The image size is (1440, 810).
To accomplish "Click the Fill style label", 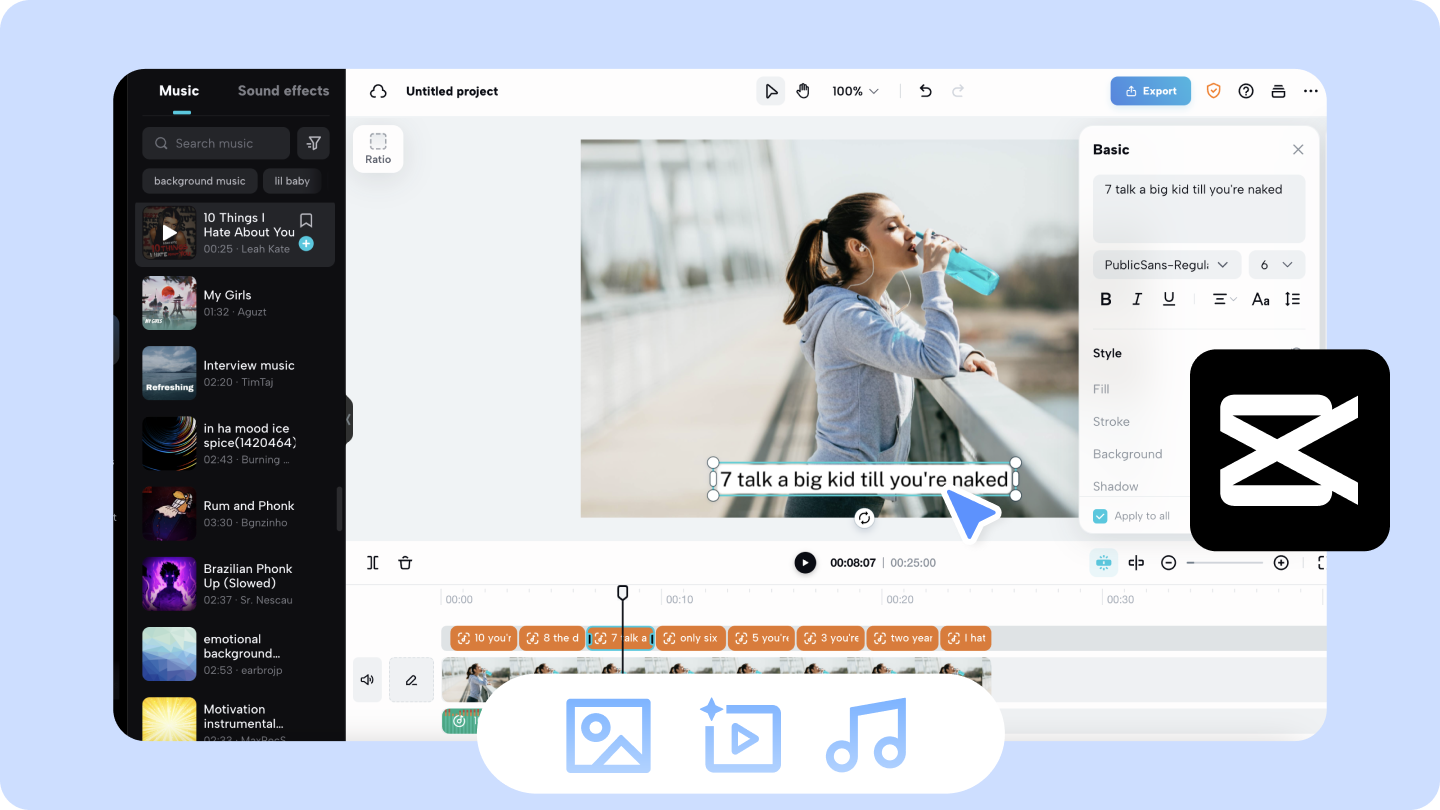I will click(1101, 389).
